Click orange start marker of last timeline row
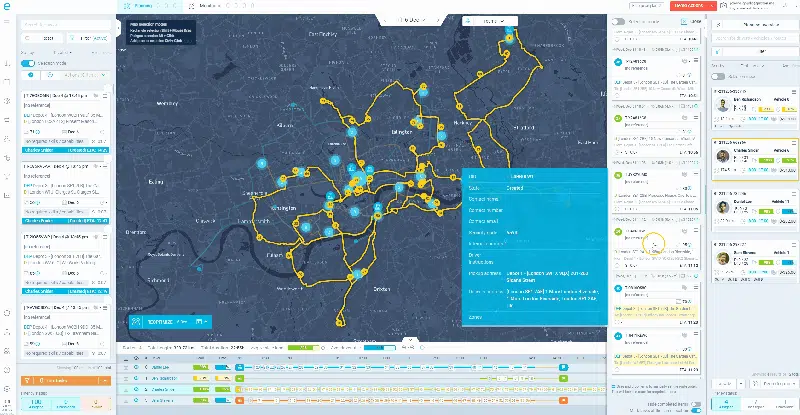800x415 pixels. [x=239, y=400]
